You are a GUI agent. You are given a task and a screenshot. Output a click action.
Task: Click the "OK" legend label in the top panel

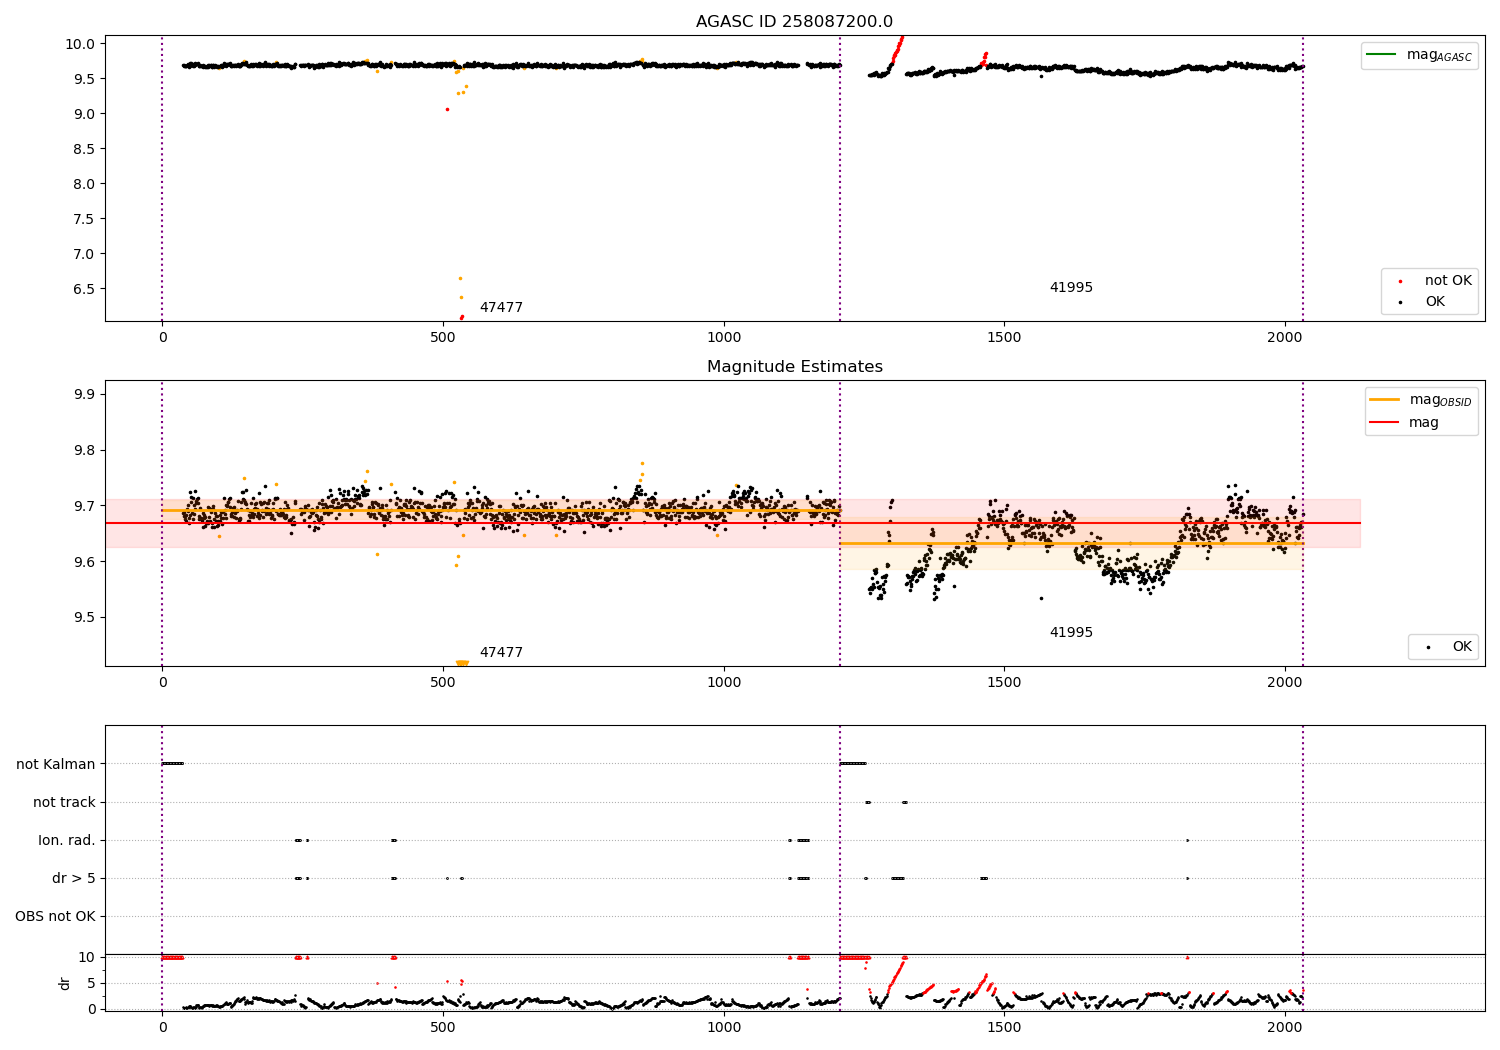pos(1435,302)
